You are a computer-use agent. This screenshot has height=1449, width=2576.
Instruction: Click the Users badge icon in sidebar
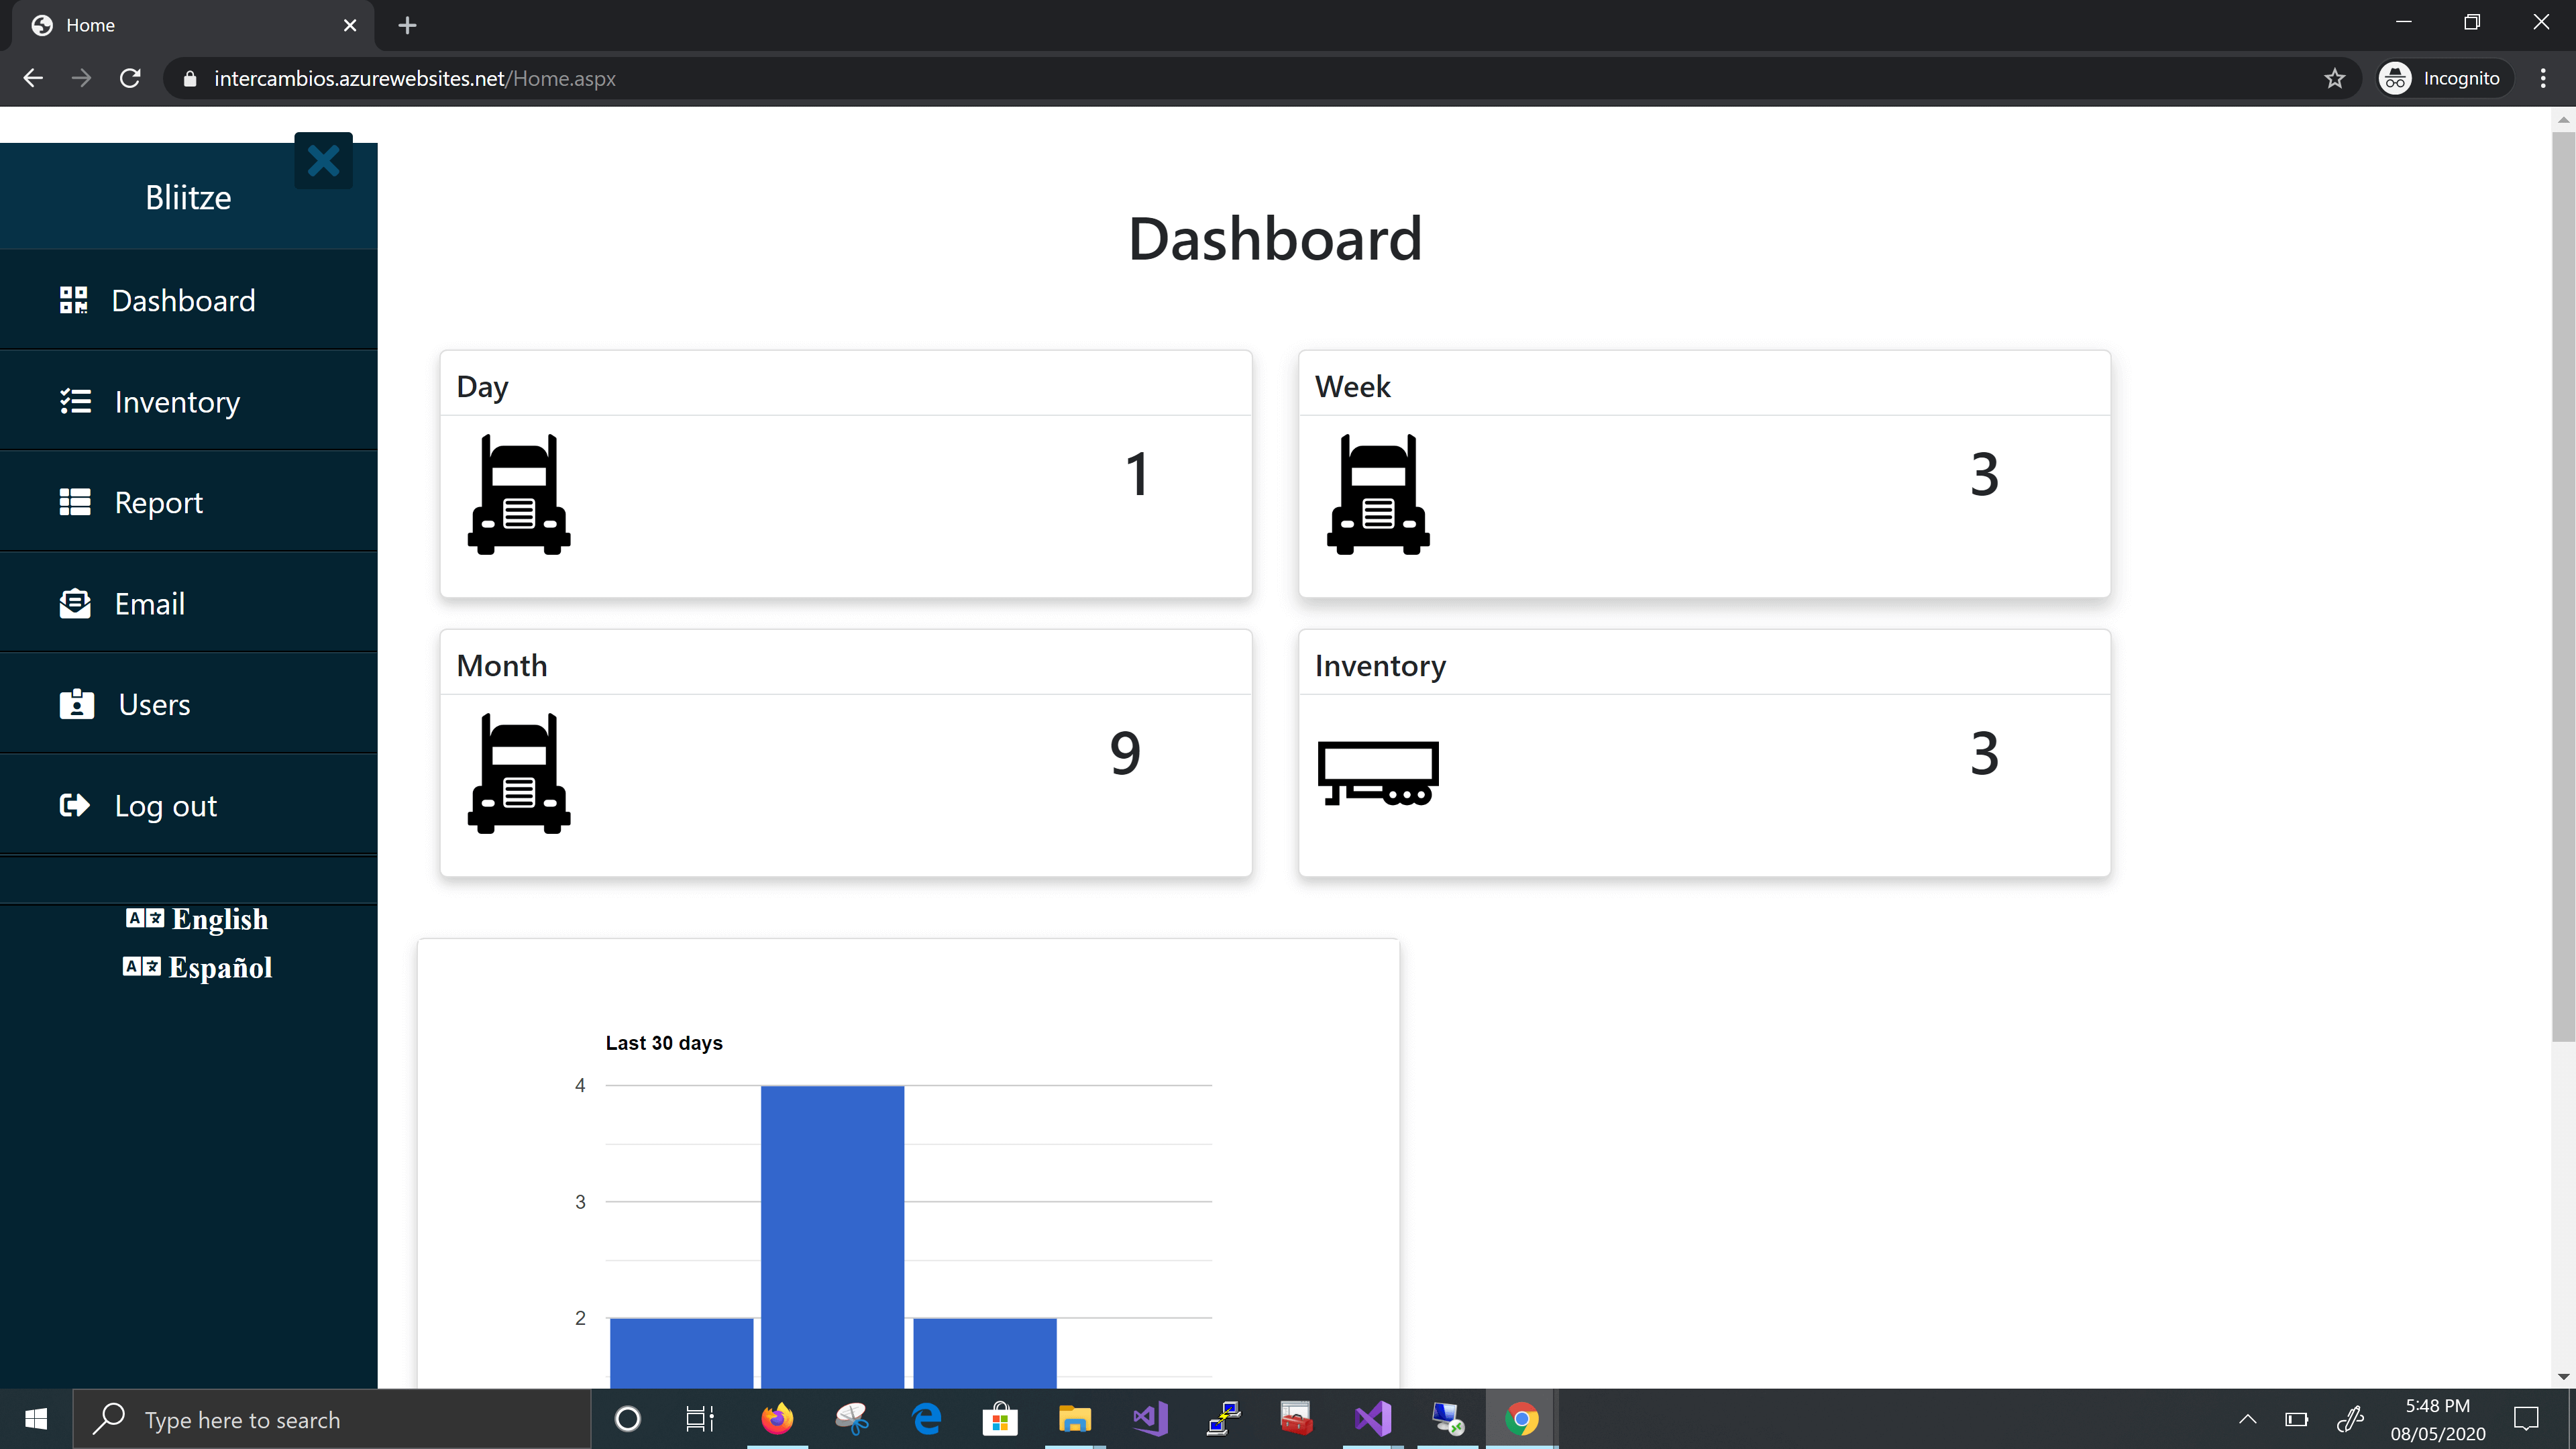point(76,704)
